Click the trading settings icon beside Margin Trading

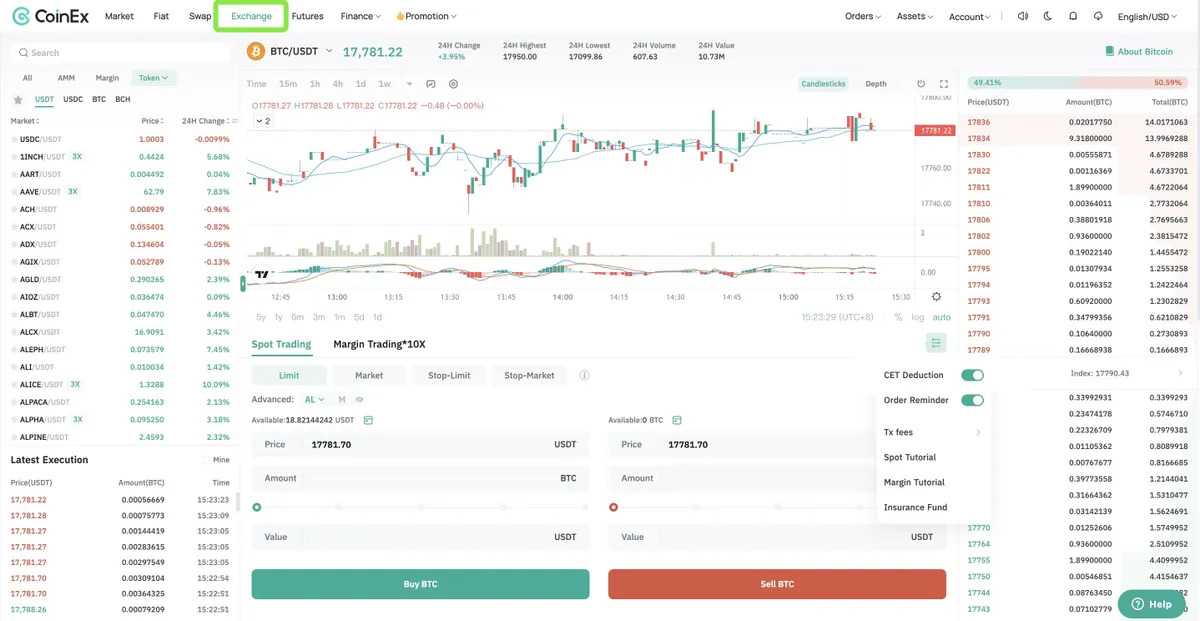coord(935,343)
